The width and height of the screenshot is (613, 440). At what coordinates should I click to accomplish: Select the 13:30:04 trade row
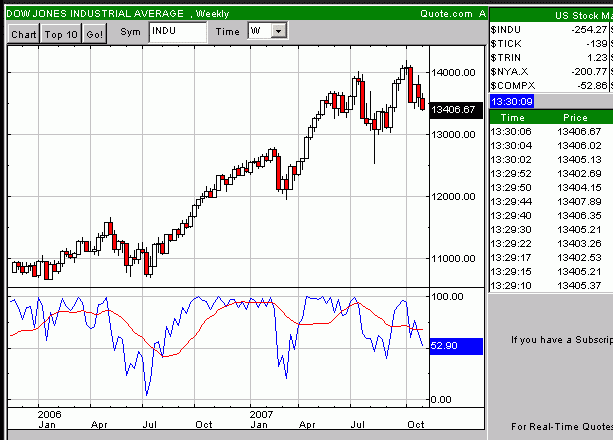[551, 146]
